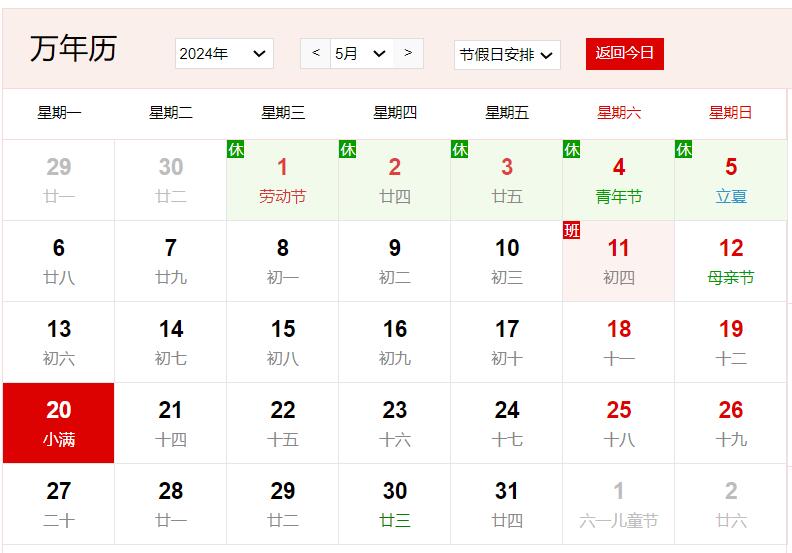Pick May 1 劳动节 date

coord(283,180)
